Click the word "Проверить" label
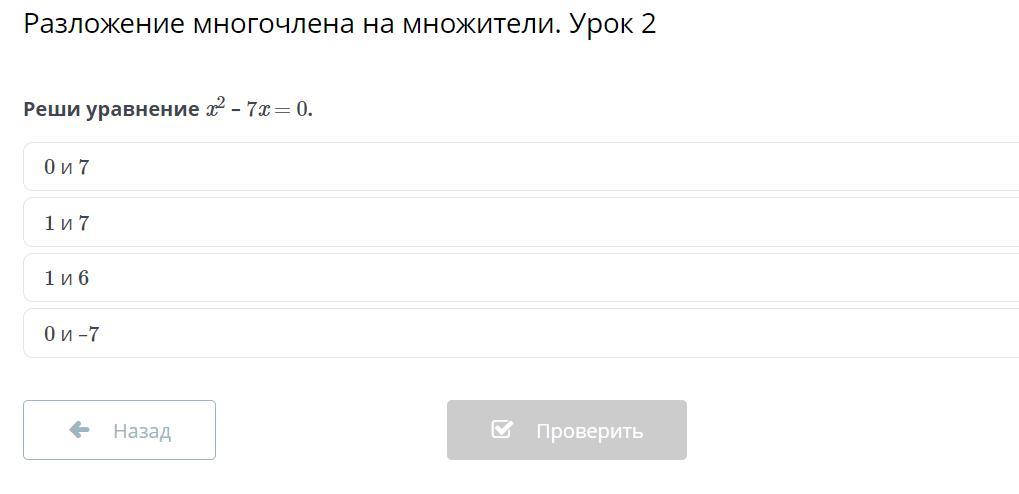Viewport: 1019px width, 494px height. pos(589,431)
